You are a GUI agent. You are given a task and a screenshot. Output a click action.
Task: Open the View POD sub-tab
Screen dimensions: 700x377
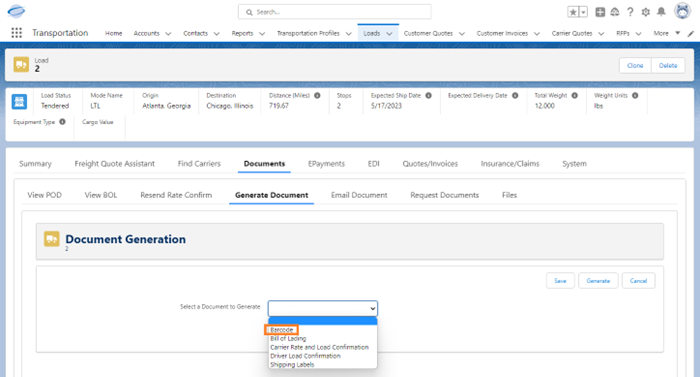[x=45, y=195]
